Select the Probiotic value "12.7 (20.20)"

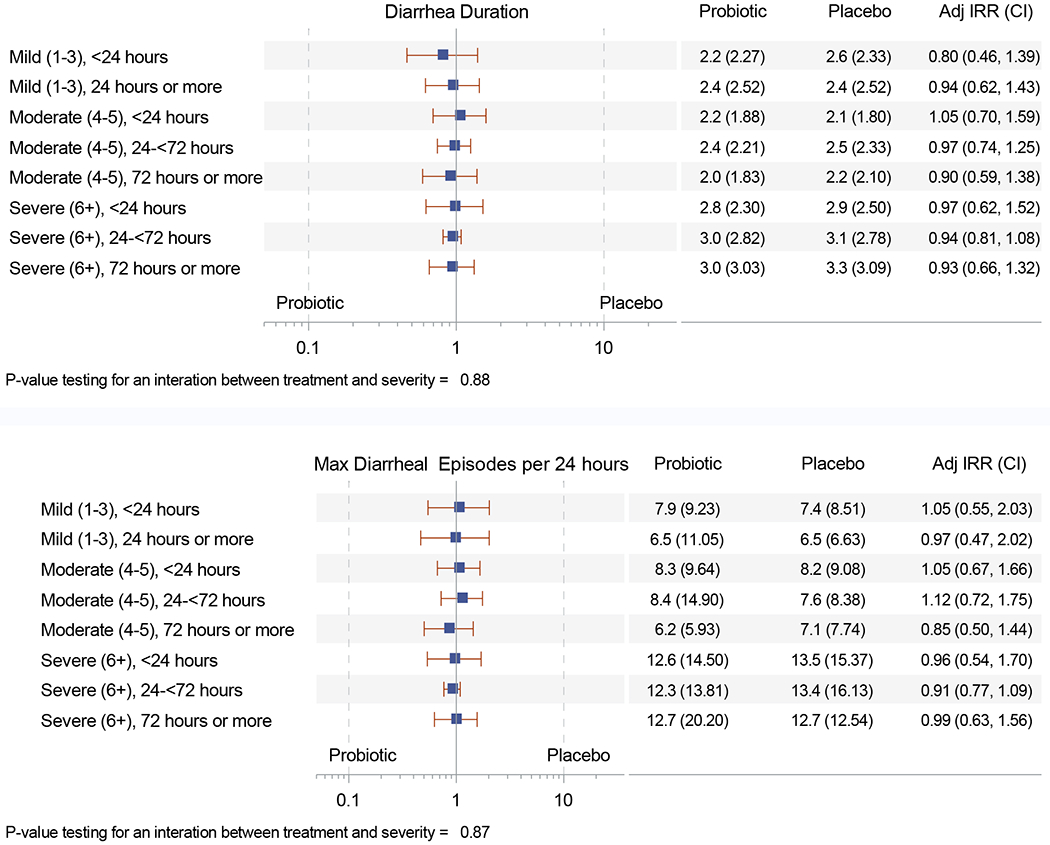point(687,720)
